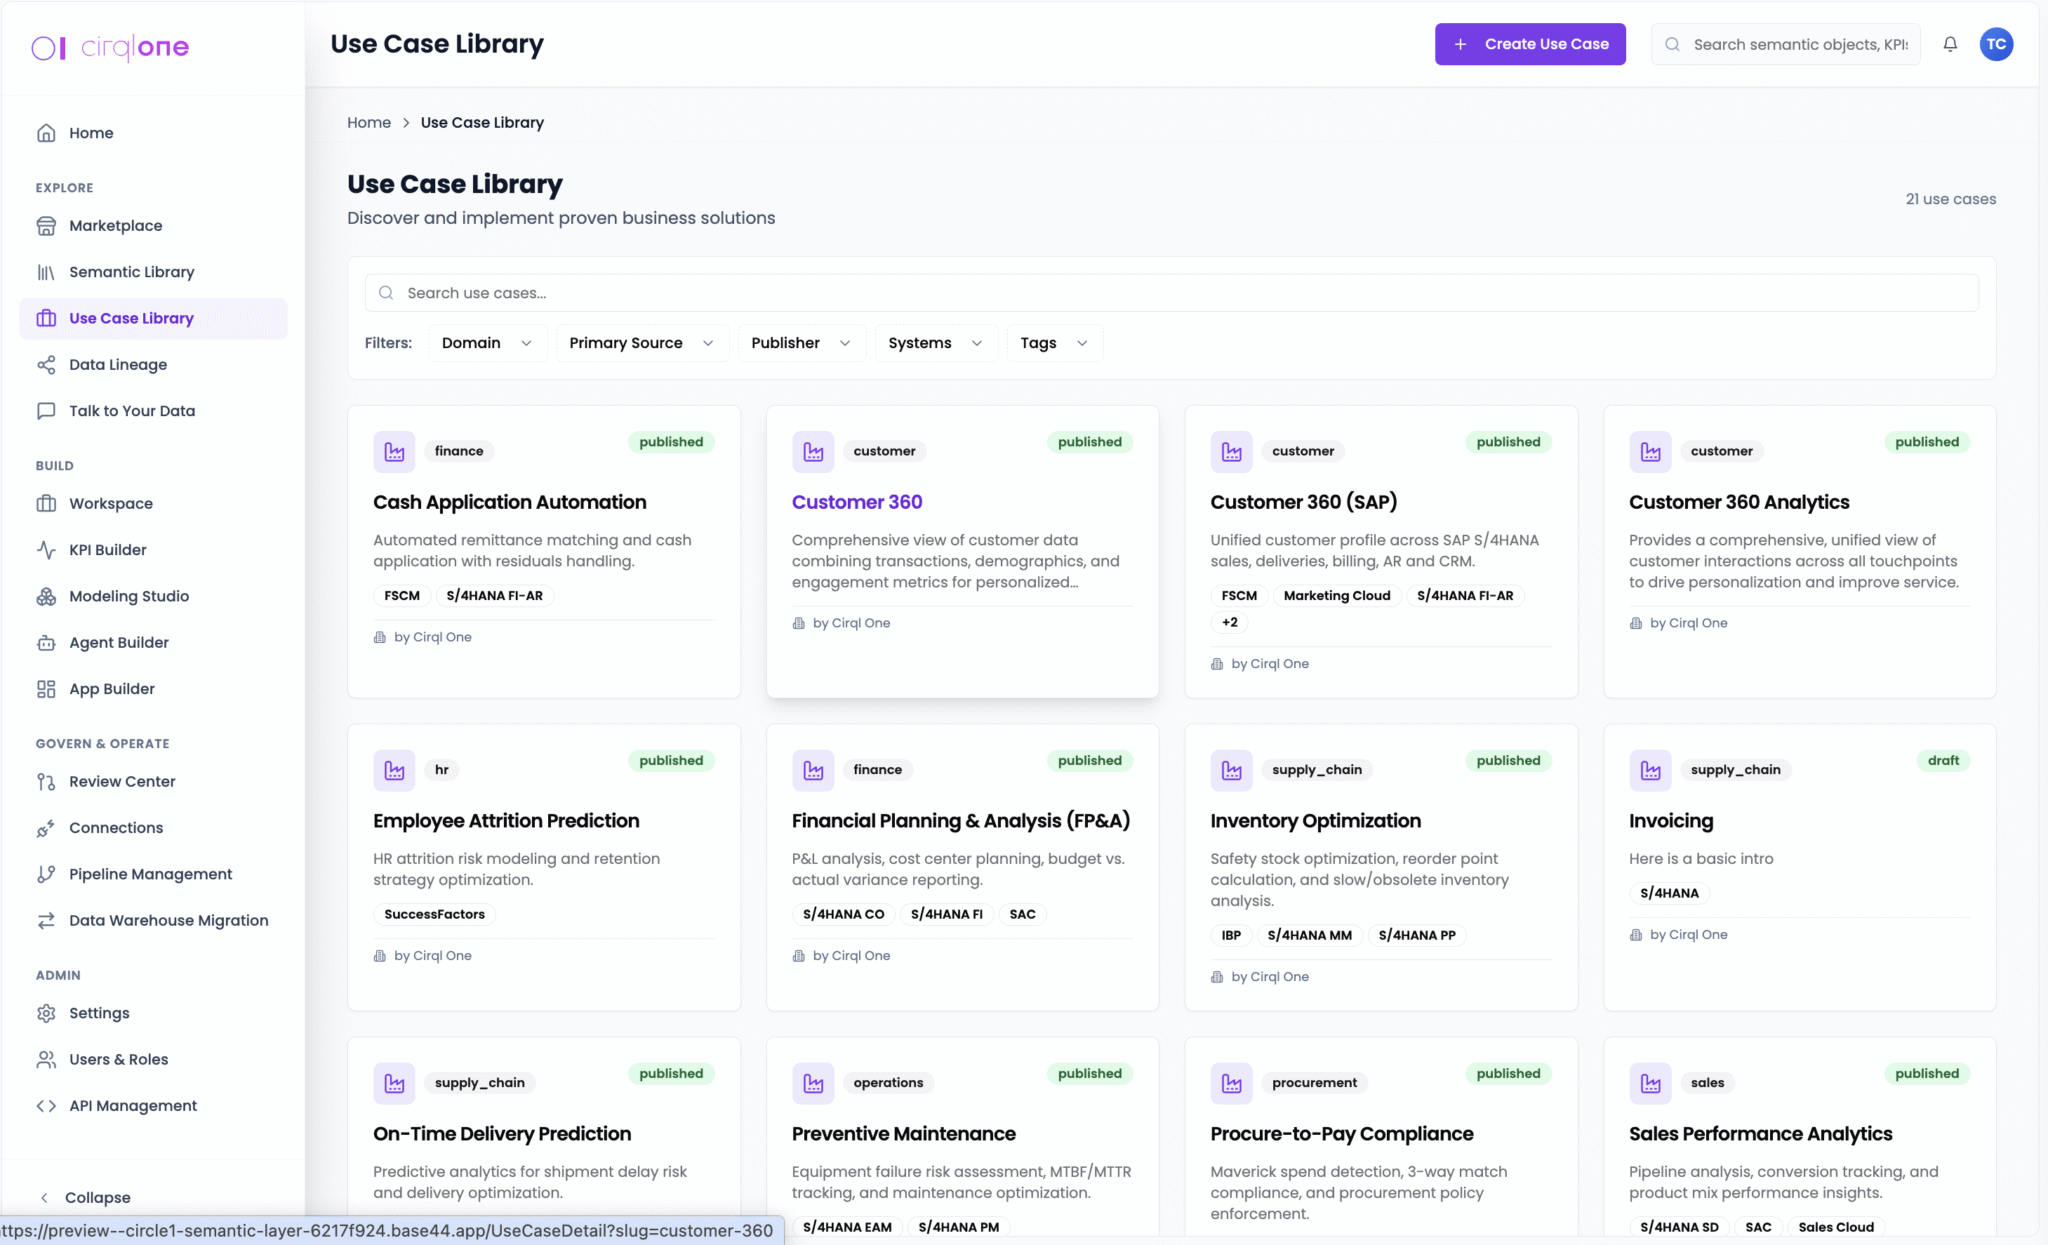
Task: Click the notification bell icon
Action: (x=1950, y=44)
